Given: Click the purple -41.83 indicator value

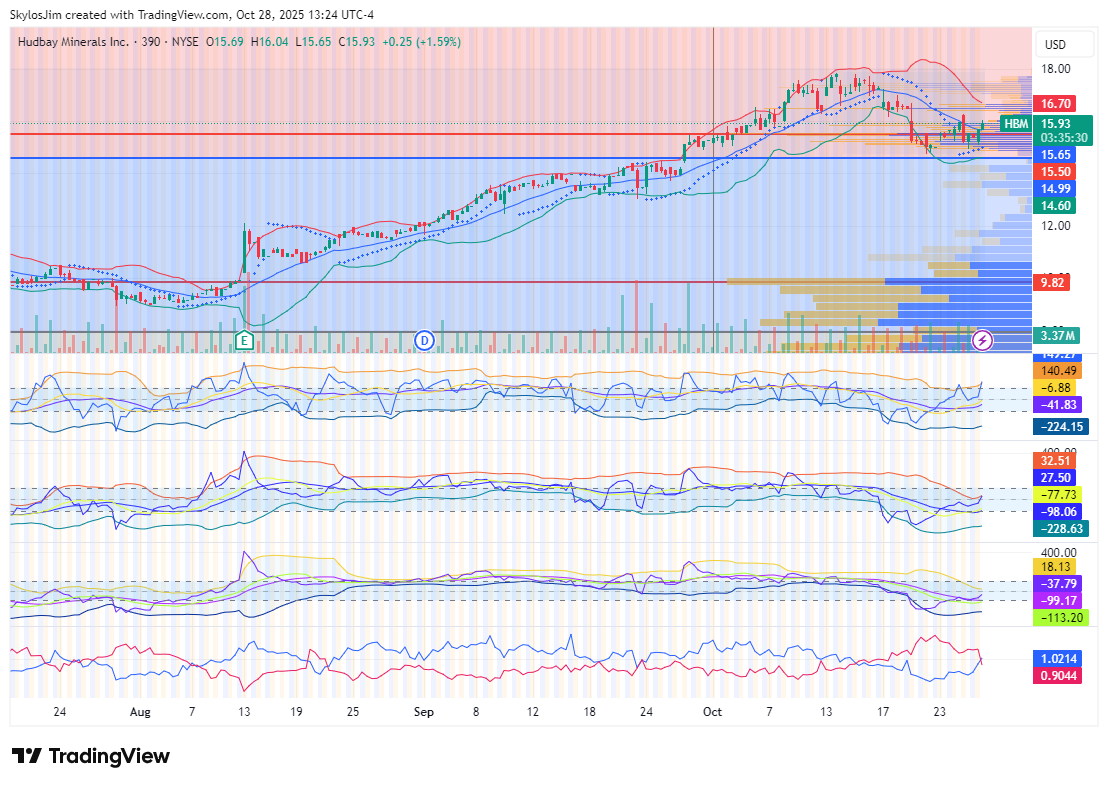Looking at the screenshot, I should click(1058, 405).
